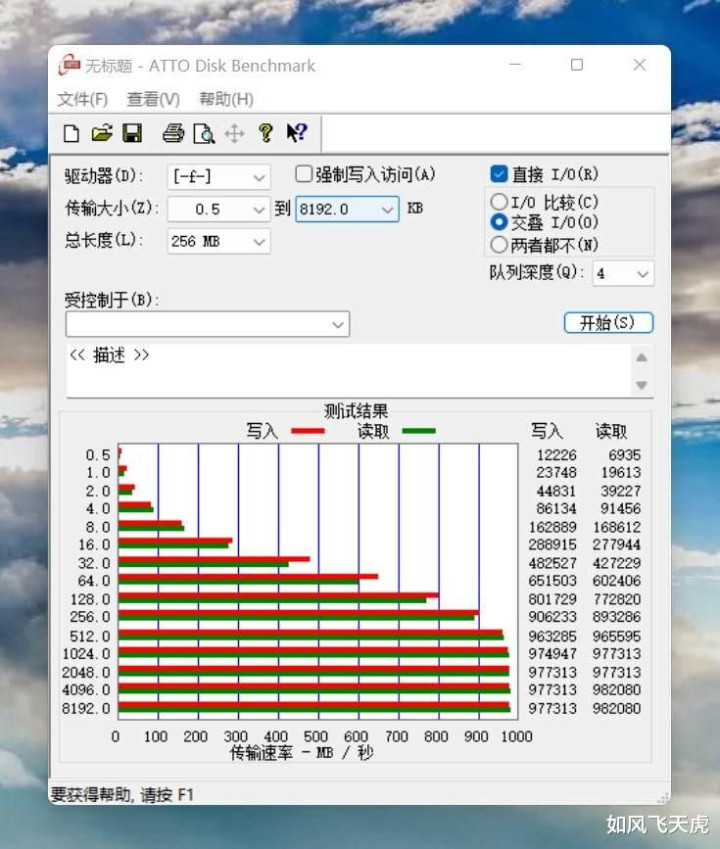Screen dimensions: 720x849
Task: Open Print Preview magnifier icon
Action: (x=204, y=134)
